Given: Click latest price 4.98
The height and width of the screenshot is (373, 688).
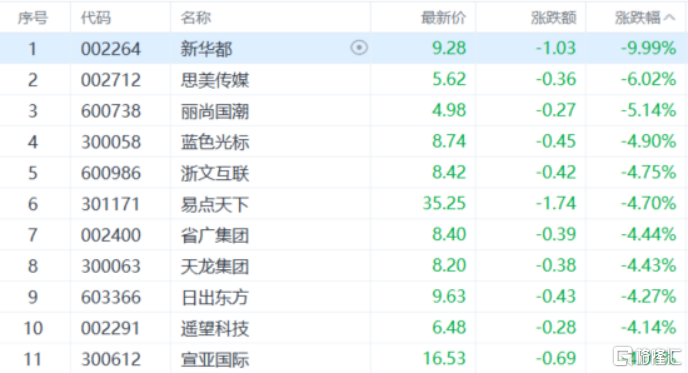Looking at the screenshot, I should (449, 110).
